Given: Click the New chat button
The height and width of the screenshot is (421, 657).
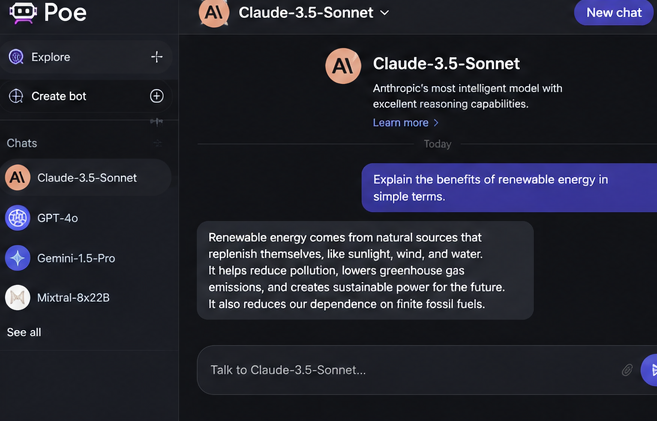Looking at the screenshot, I should coord(613,13).
